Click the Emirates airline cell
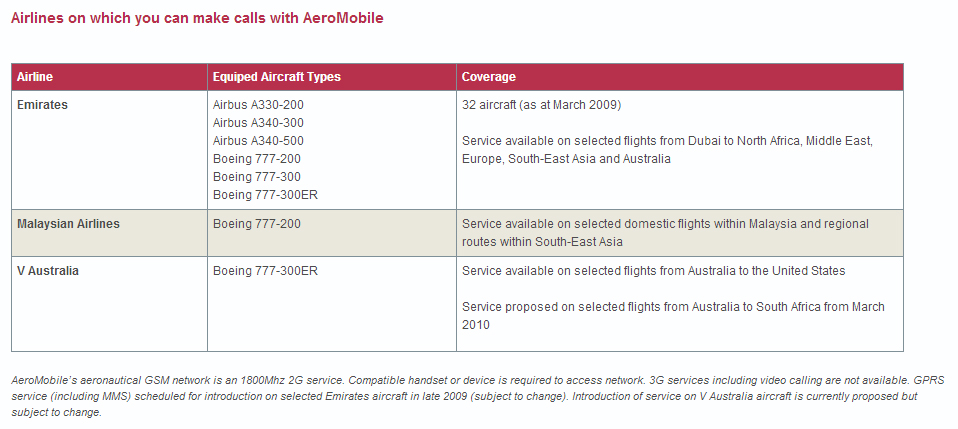This screenshot has width=958, height=429. coord(42,105)
